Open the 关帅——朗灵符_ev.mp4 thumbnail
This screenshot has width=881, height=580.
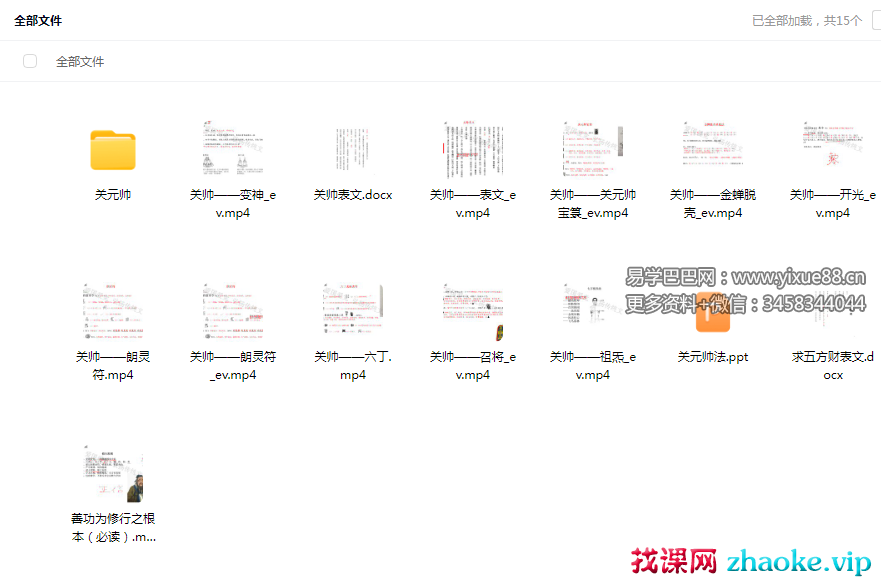[233, 312]
